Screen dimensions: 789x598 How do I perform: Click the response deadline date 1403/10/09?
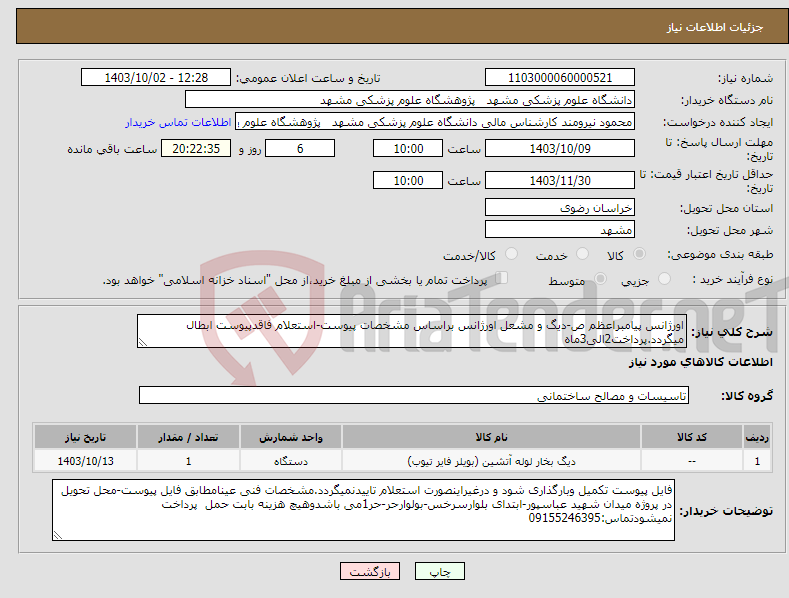(560, 148)
